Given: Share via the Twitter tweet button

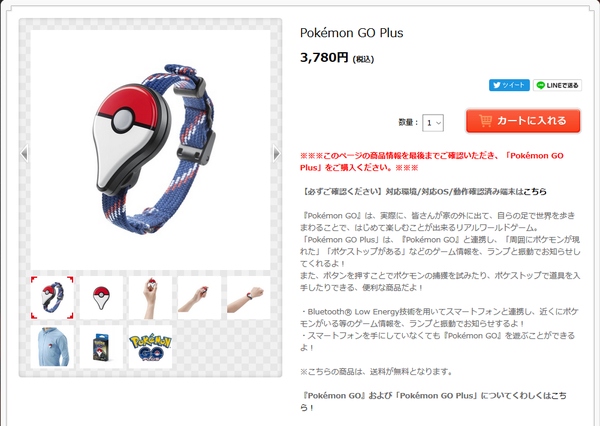Looking at the screenshot, I should 509,85.
